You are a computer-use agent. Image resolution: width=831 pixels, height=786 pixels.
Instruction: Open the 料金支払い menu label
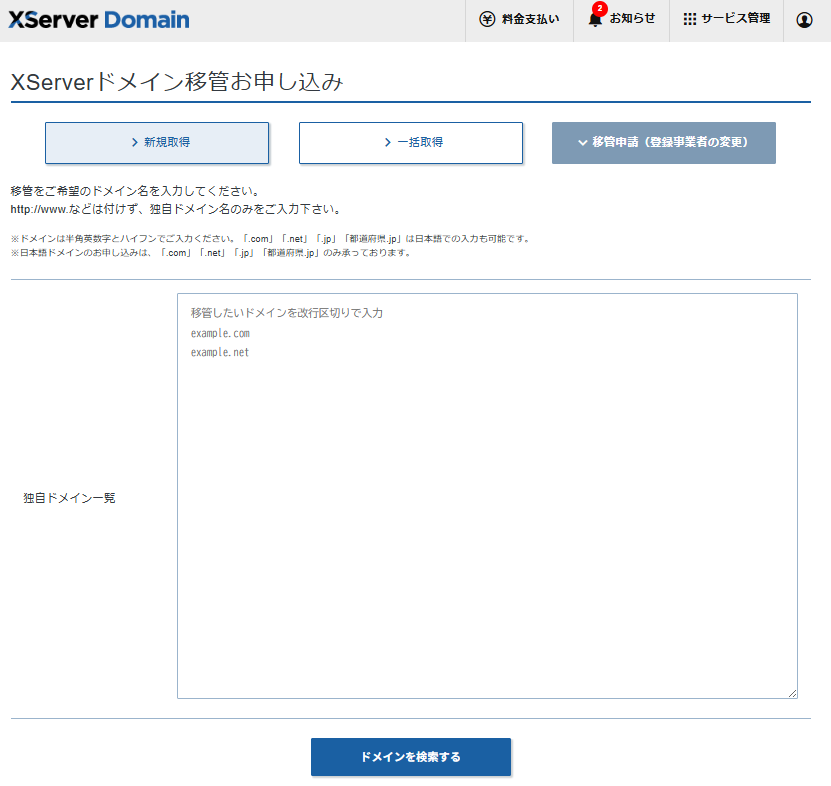[530, 20]
